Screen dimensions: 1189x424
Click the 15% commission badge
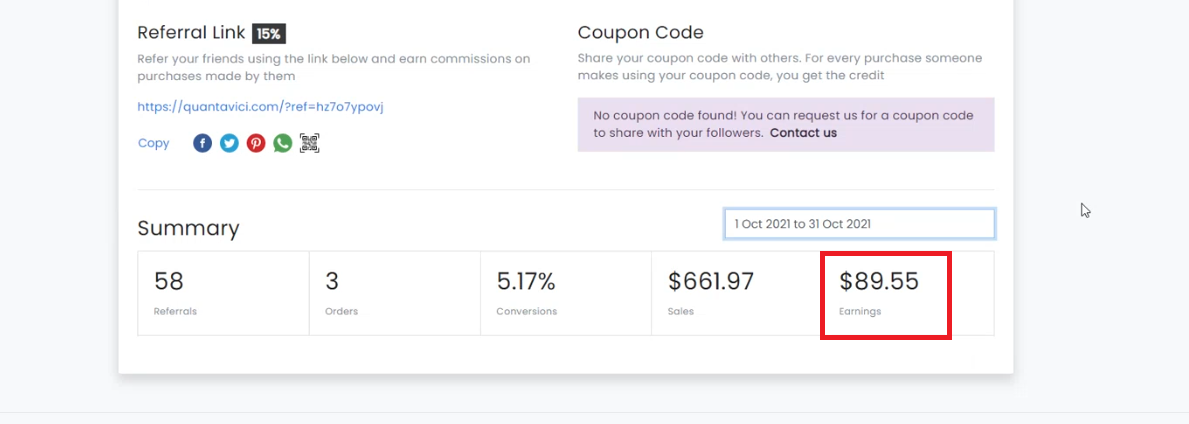(268, 33)
